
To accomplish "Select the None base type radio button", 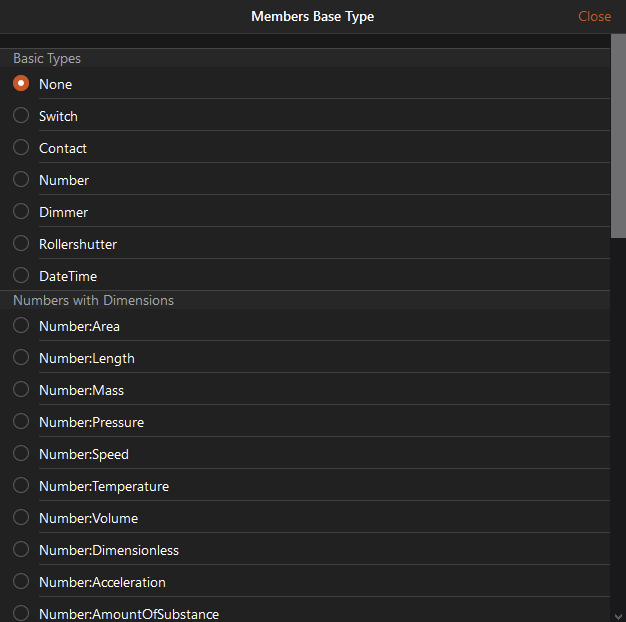I will (x=21, y=84).
